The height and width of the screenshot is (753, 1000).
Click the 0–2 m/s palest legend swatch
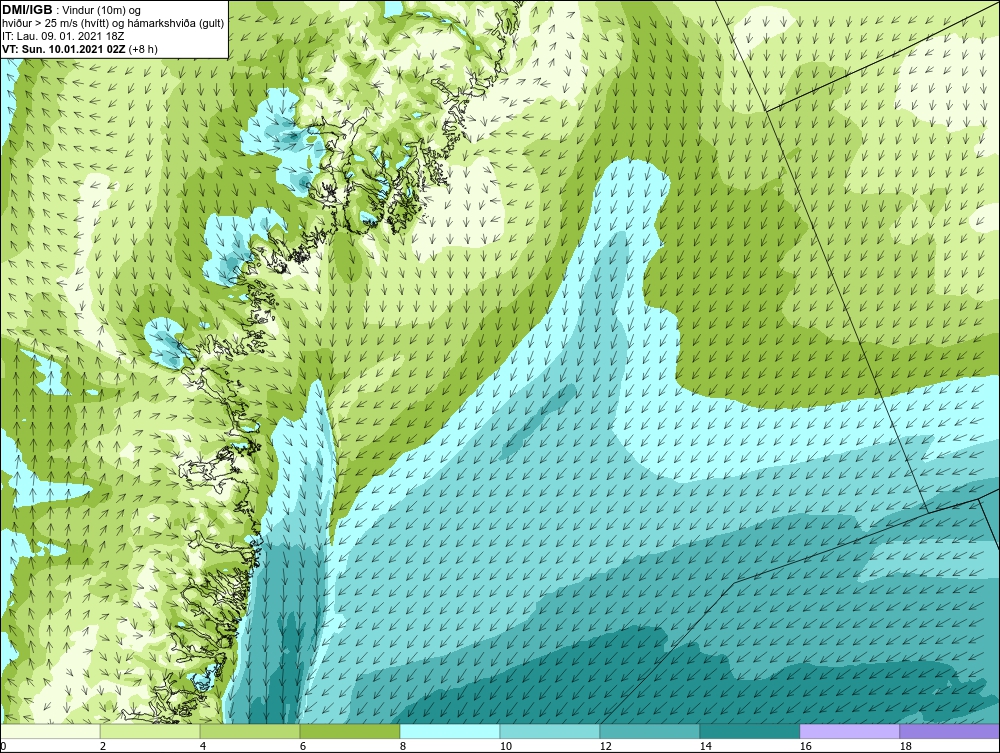coord(50,731)
